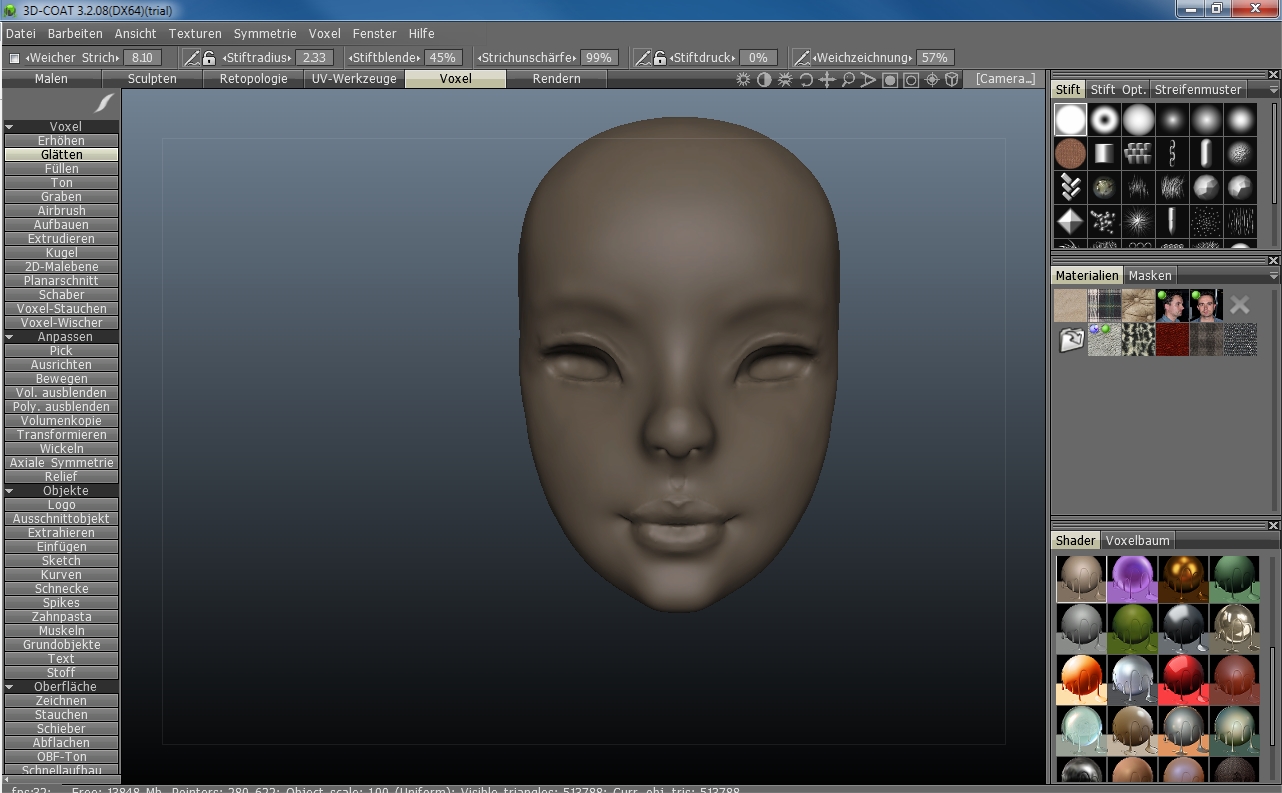Click the half-filled contrast circle icon
The width and height of the screenshot is (1282, 793).
[x=764, y=80]
